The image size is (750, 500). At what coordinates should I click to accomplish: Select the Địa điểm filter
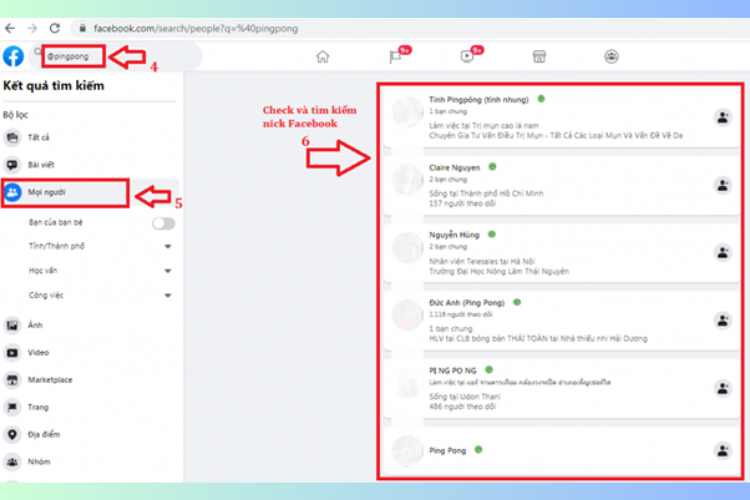89,434
